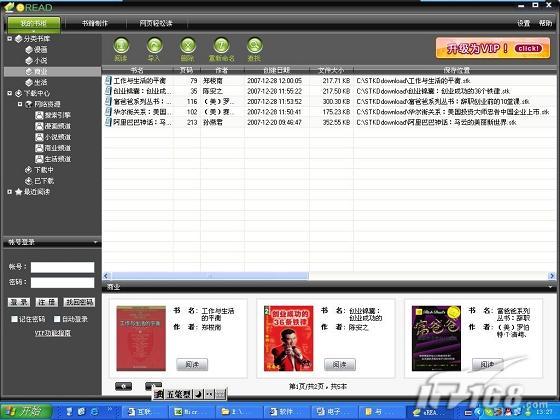
Task: Click the red book cover thumbnail 工作与生活的平衡
Action: (141, 338)
